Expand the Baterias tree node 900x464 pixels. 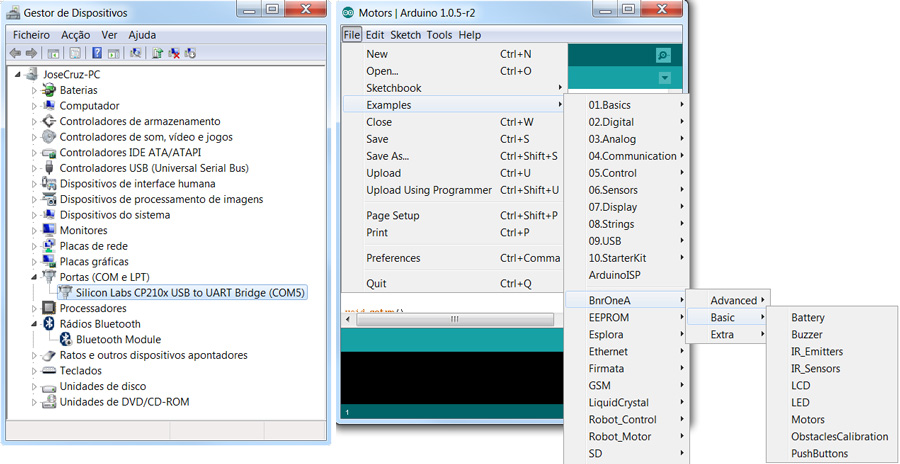pos(34,90)
